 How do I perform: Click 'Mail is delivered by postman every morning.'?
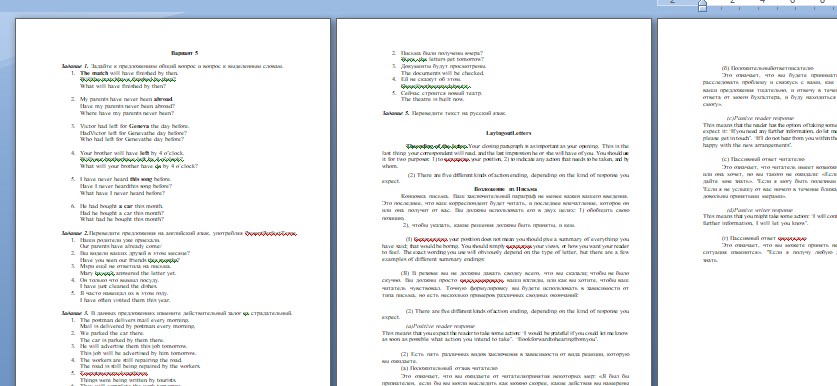coord(138,326)
